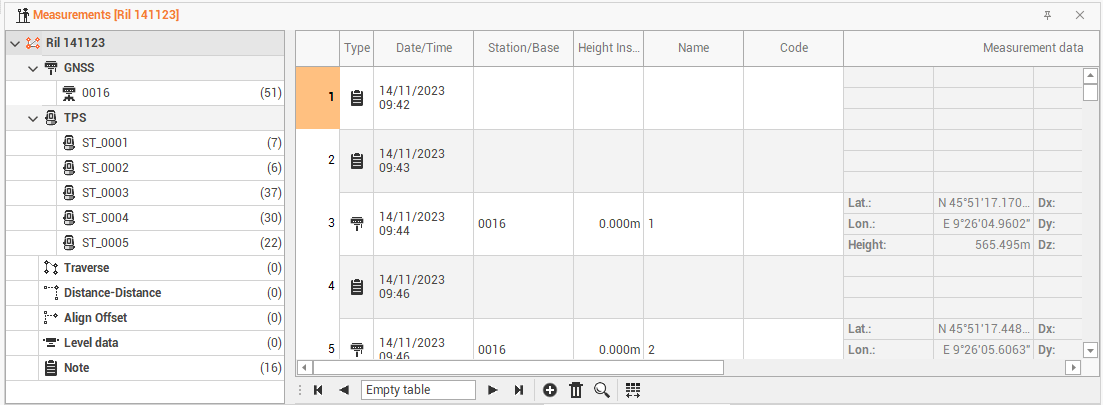
Task: Click the add record plus icon
Action: coord(550,390)
